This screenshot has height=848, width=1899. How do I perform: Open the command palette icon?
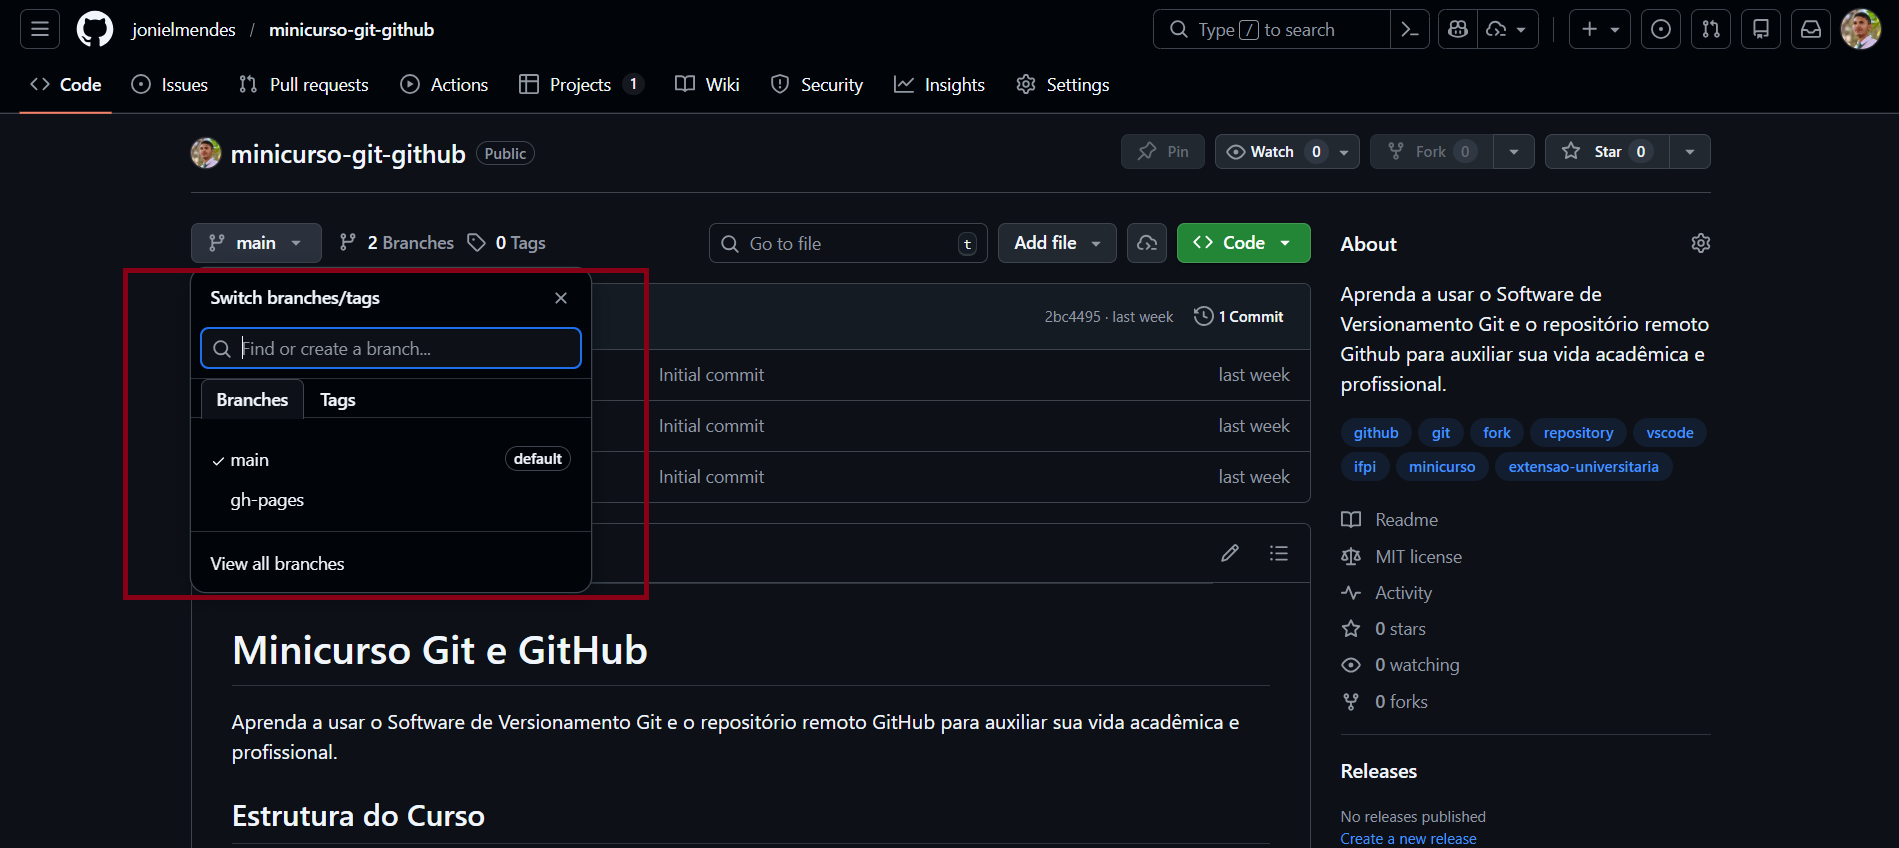pyautogui.click(x=1410, y=30)
